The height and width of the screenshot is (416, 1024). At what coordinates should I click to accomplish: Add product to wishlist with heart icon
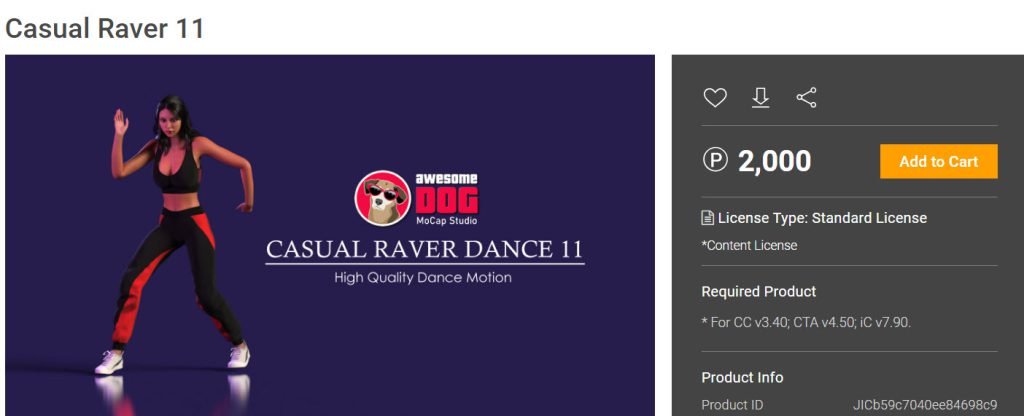(715, 98)
